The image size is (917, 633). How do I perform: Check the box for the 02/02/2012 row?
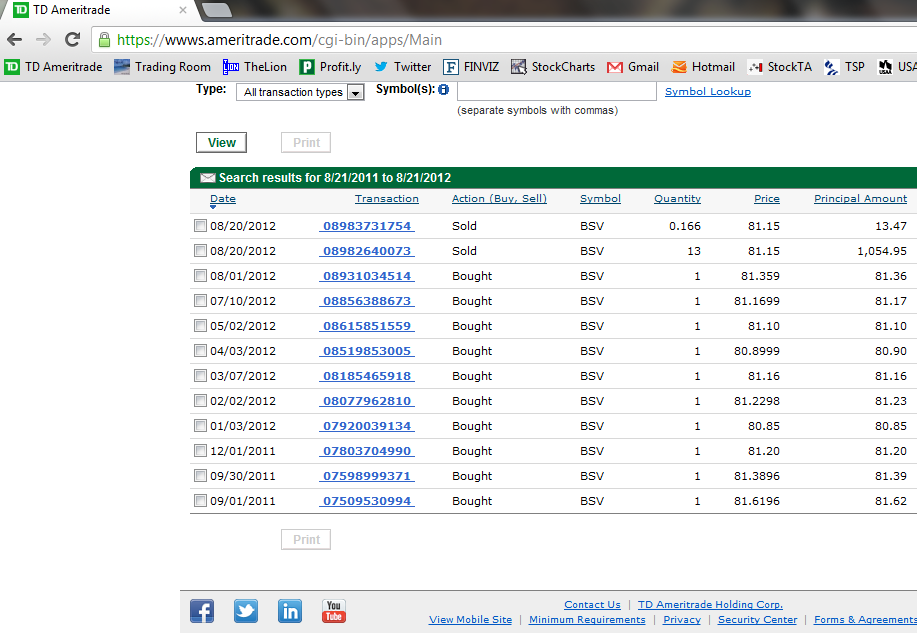click(200, 401)
